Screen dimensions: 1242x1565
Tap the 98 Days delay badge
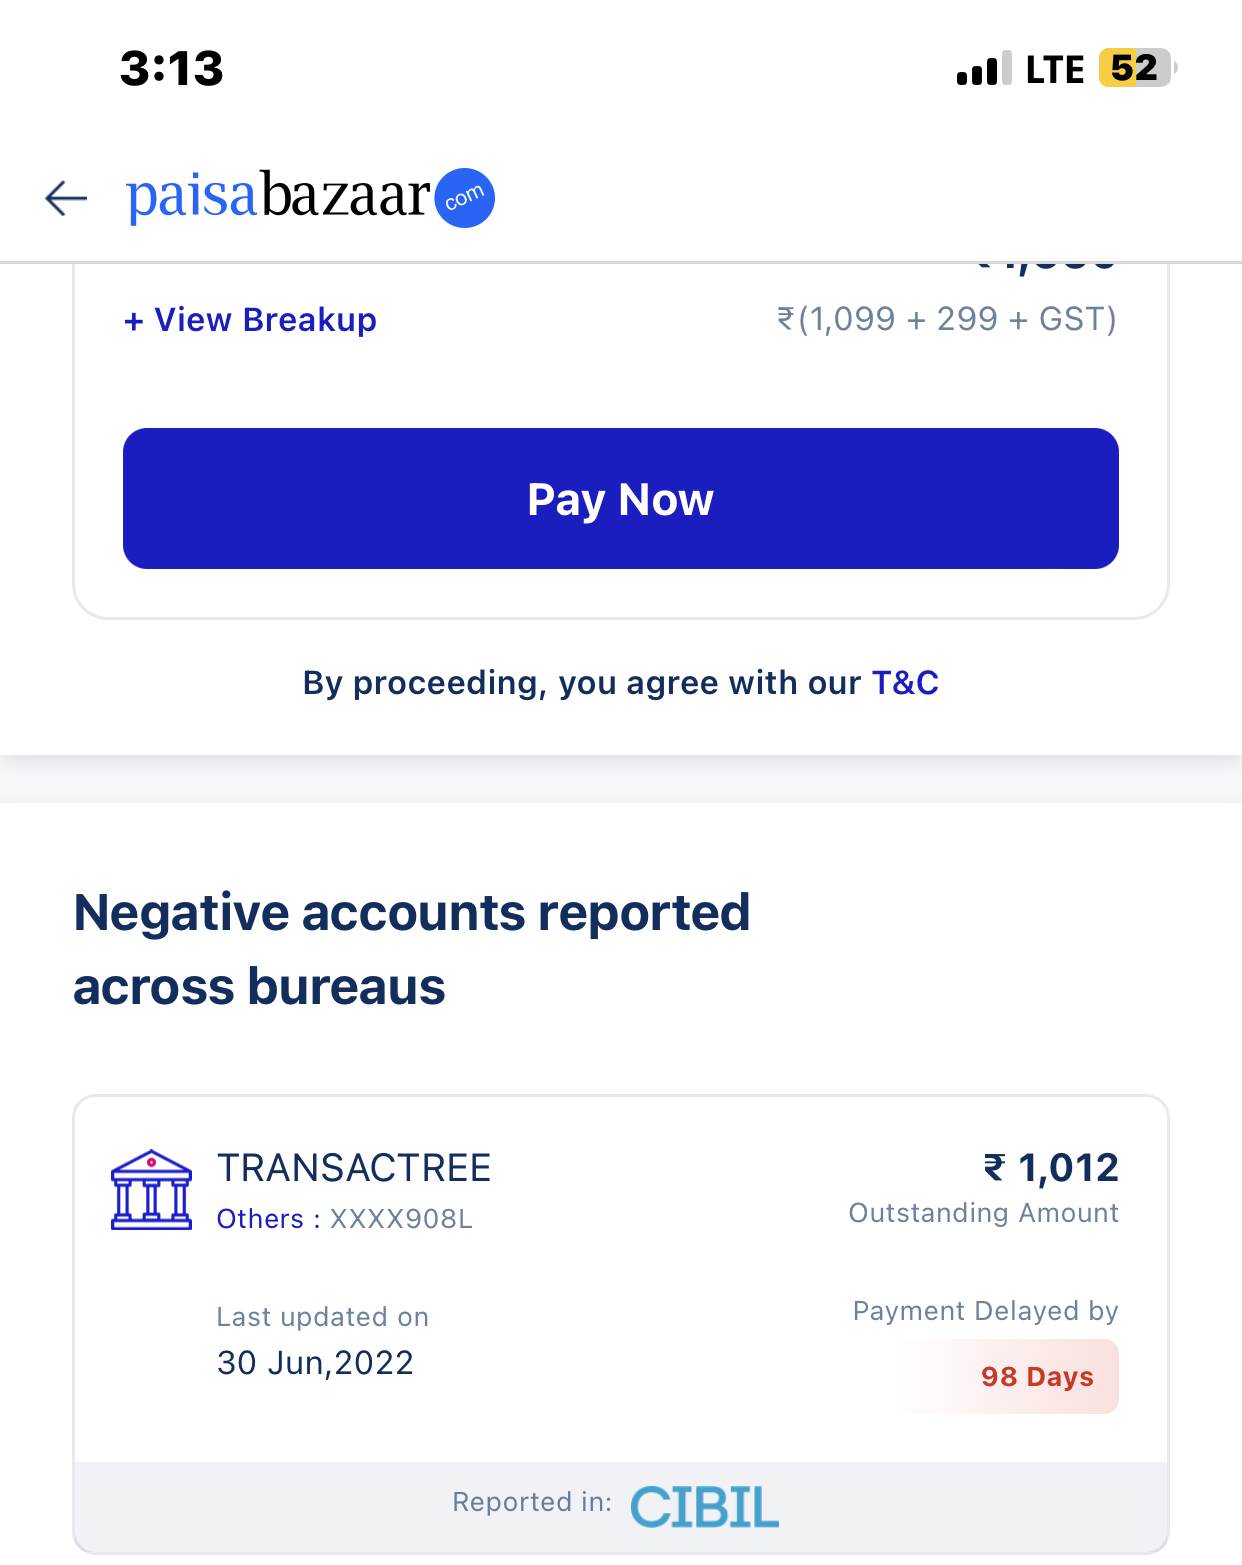[1037, 1377]
